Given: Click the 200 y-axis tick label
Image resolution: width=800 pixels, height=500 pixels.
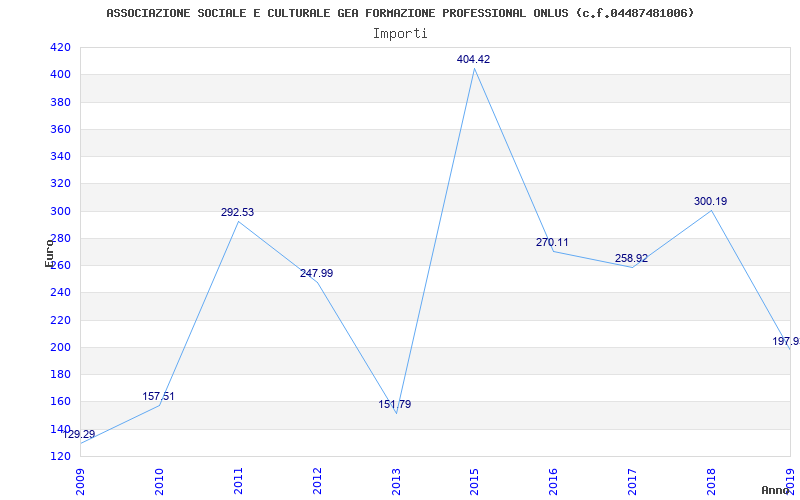Looking at the screenshot, I should (59, 347).
